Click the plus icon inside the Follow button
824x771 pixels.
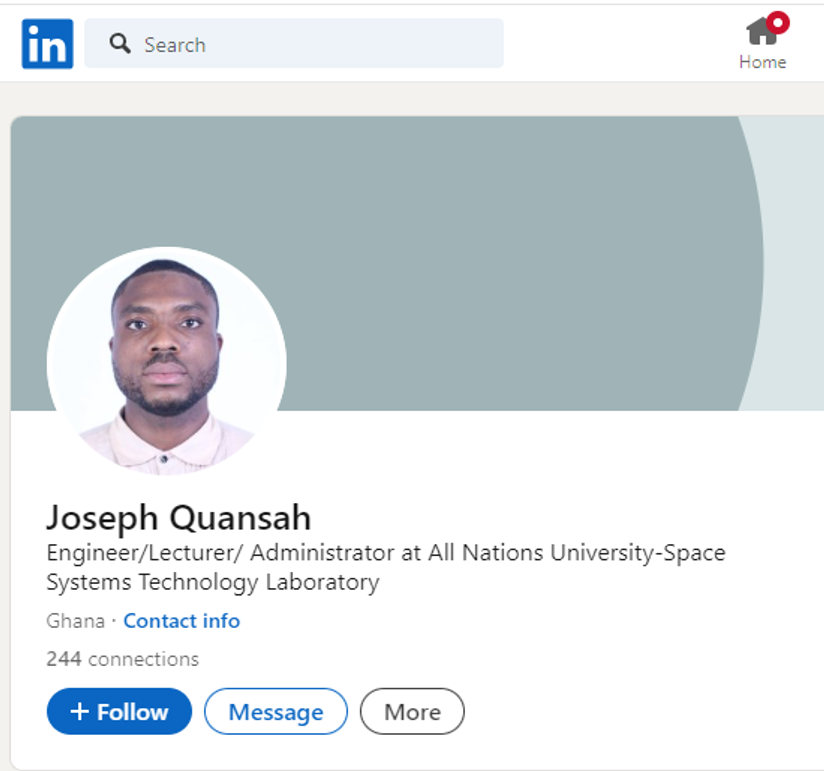80,711
